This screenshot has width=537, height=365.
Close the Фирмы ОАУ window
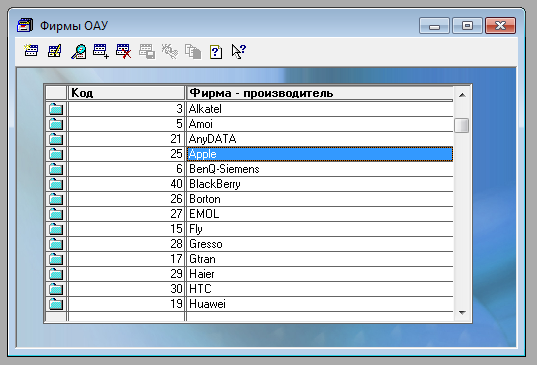pyautogui.click(x=500, y=26)
